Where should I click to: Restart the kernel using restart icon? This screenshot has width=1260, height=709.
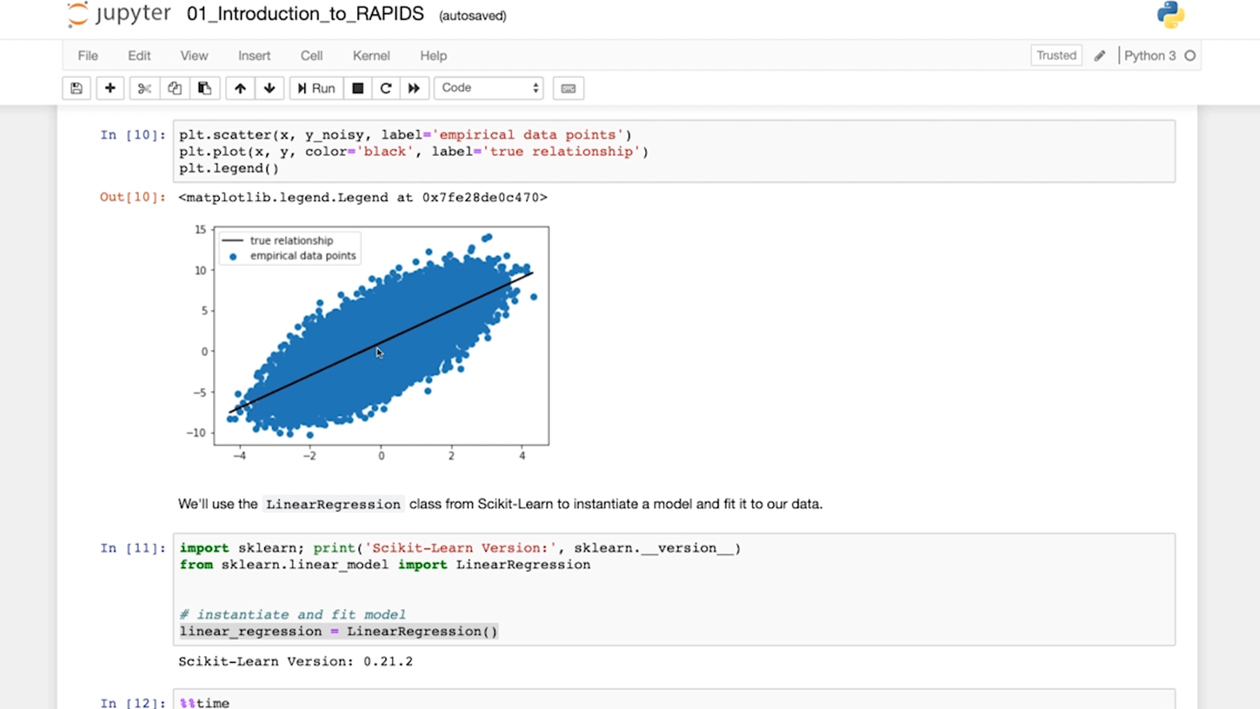tap(386, 88)
